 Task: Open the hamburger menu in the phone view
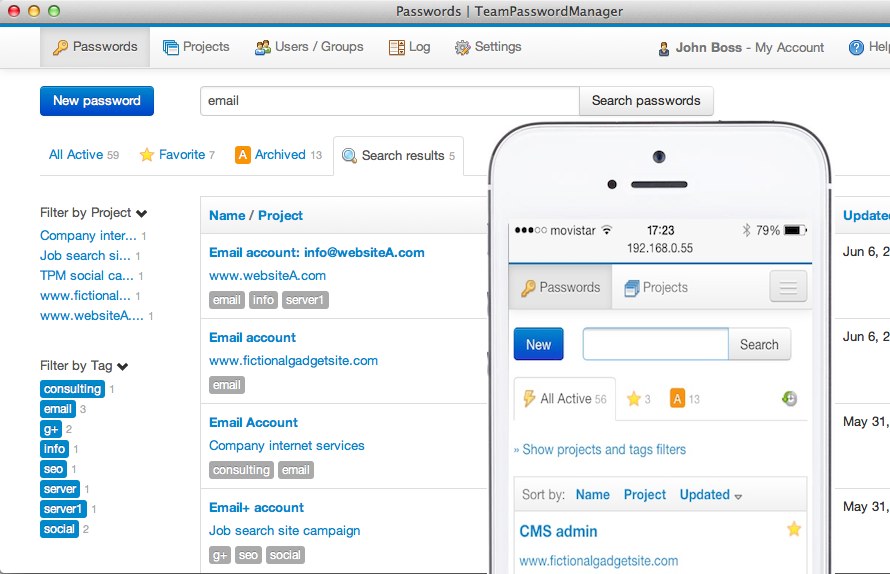coord(788,287)
